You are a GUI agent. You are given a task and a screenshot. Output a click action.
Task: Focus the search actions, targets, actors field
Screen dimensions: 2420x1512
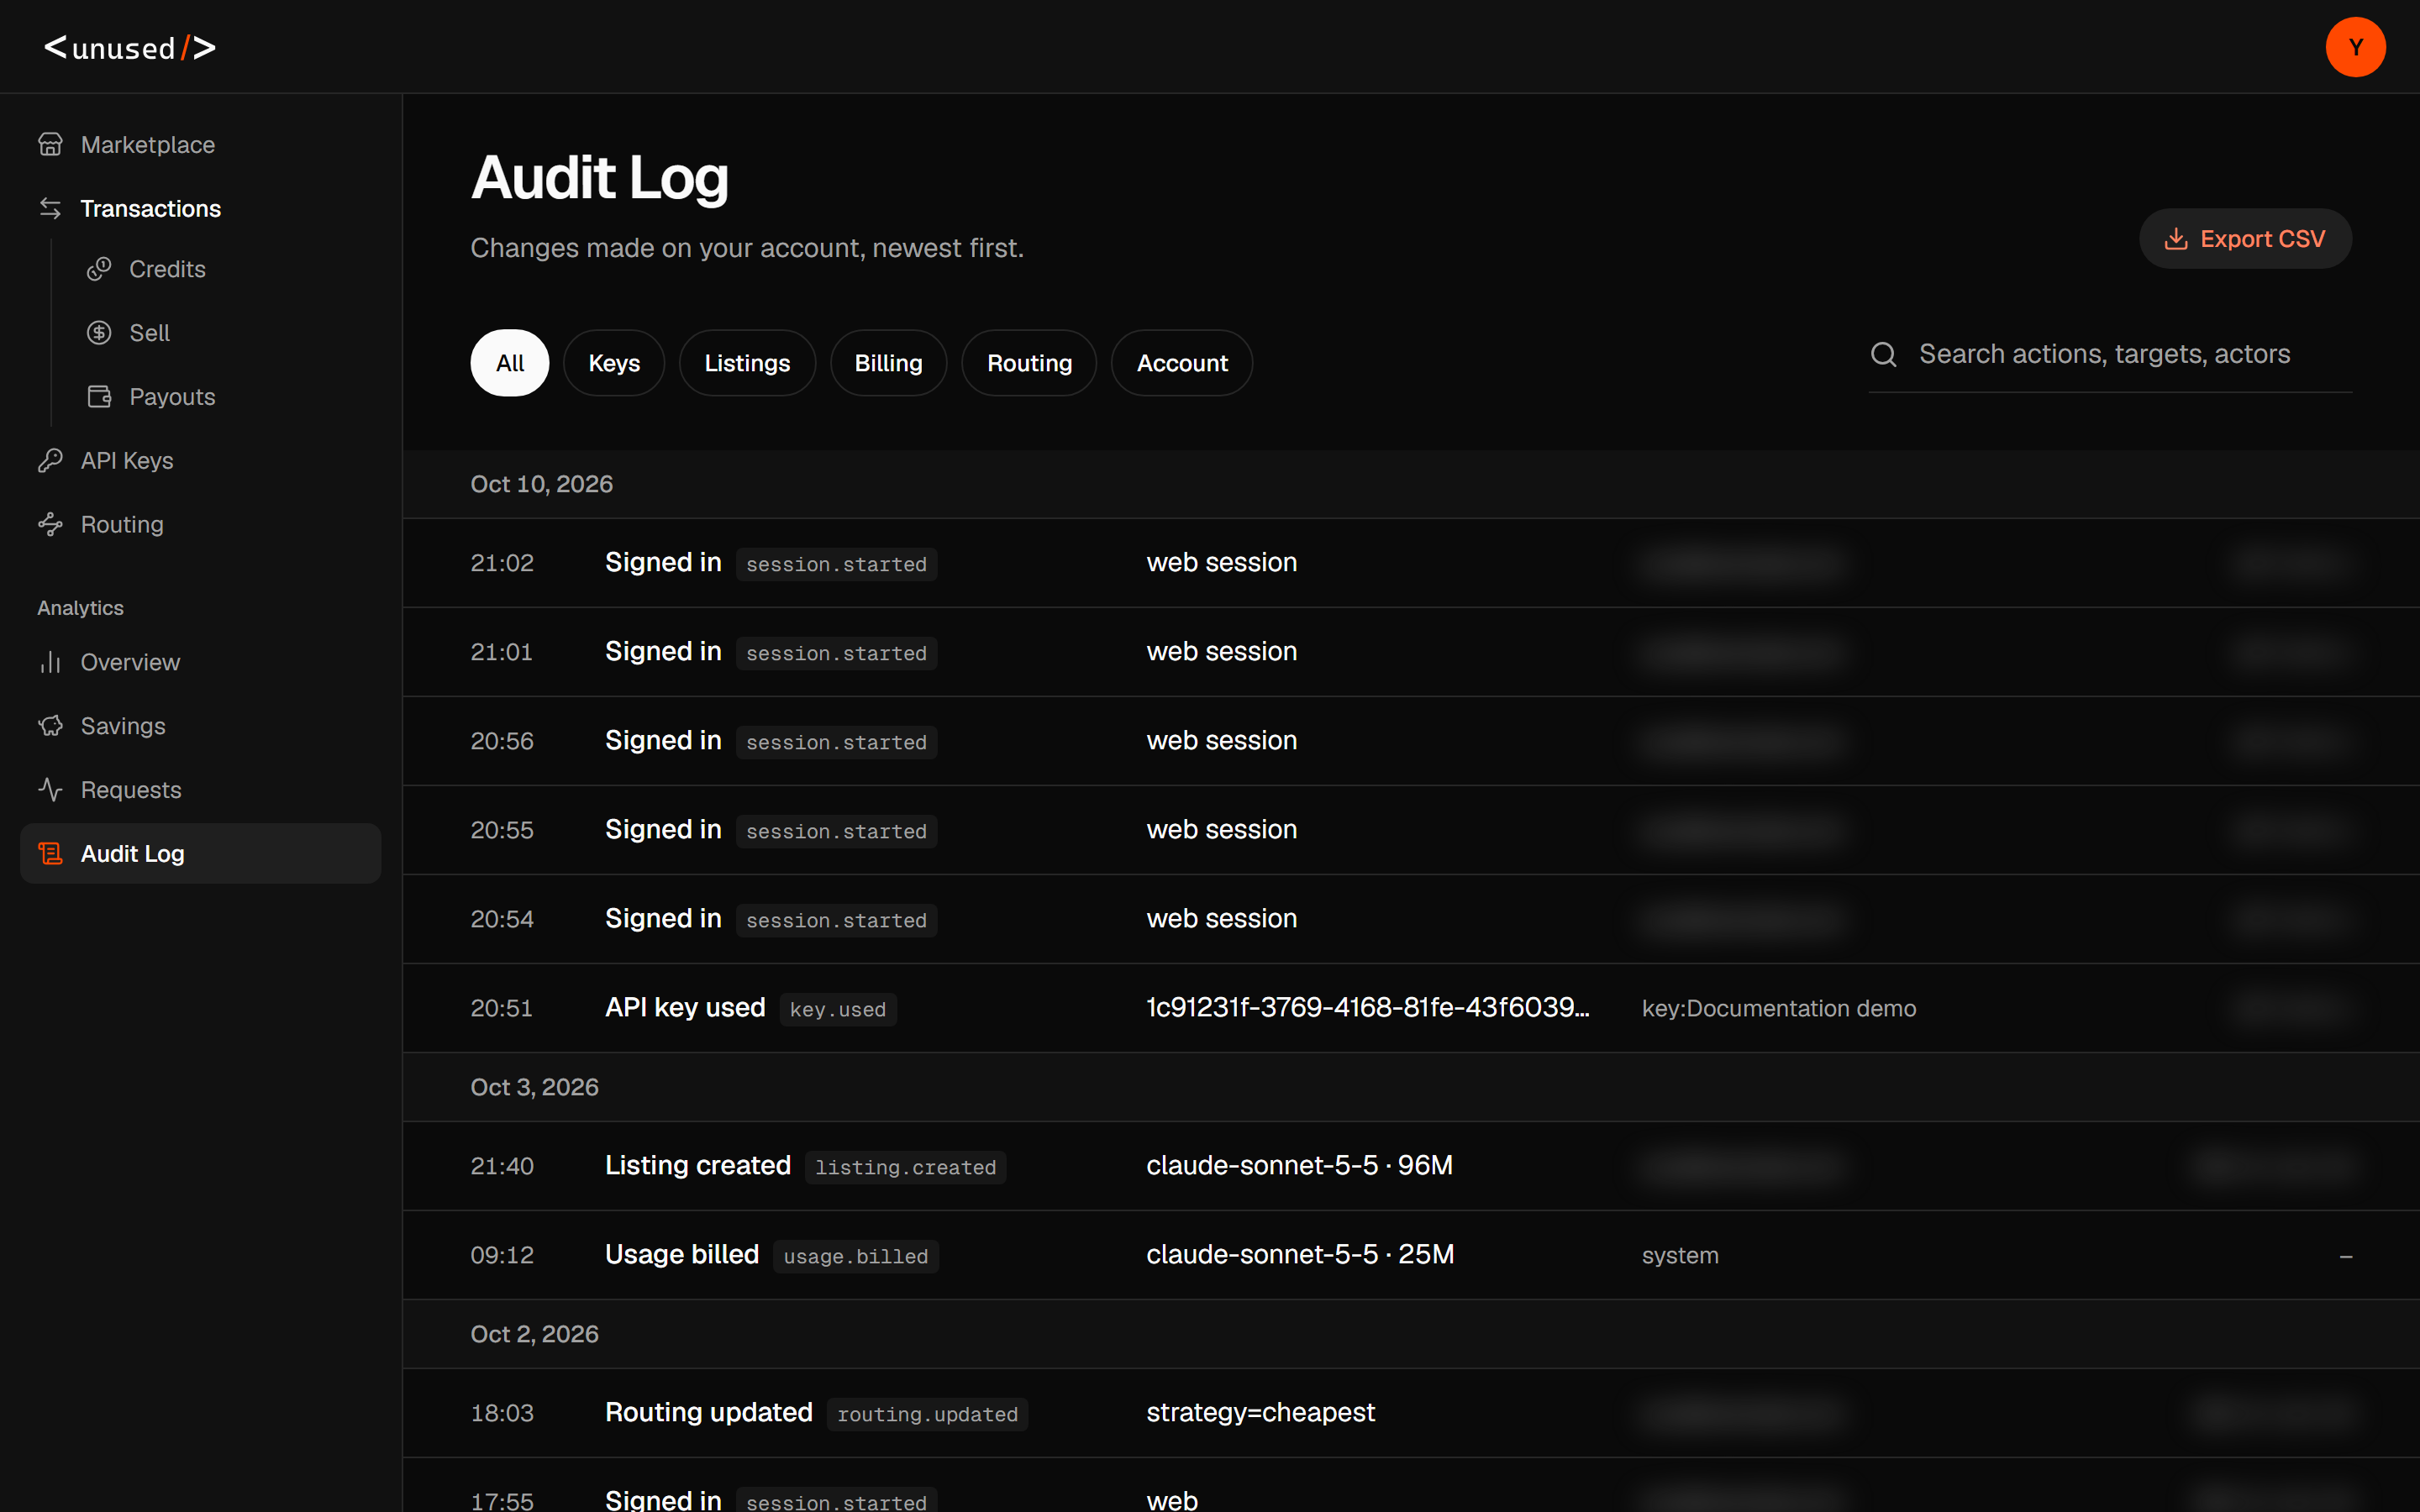(2110, 354)
